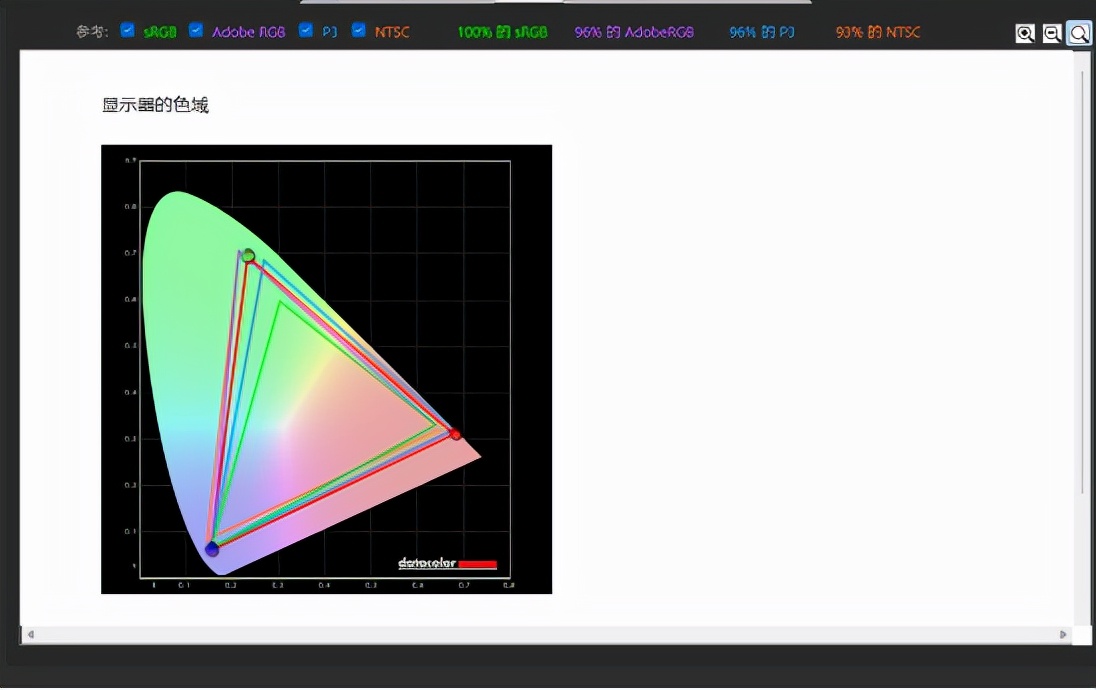Click the 96% AdobeRGB coverage result
The height and width of the screenshot is (690, 1096).
pyautogui.click(x=634, y=32)
